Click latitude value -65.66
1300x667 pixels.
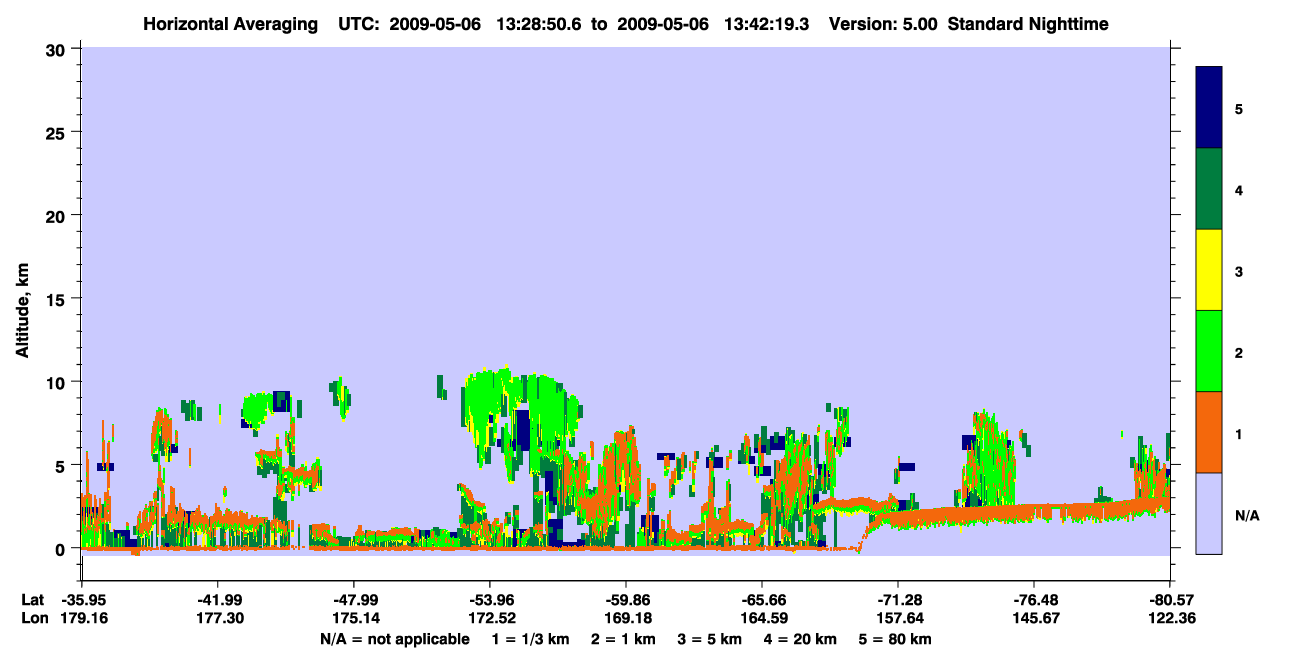pyautogui.click(x=761, y=600)
